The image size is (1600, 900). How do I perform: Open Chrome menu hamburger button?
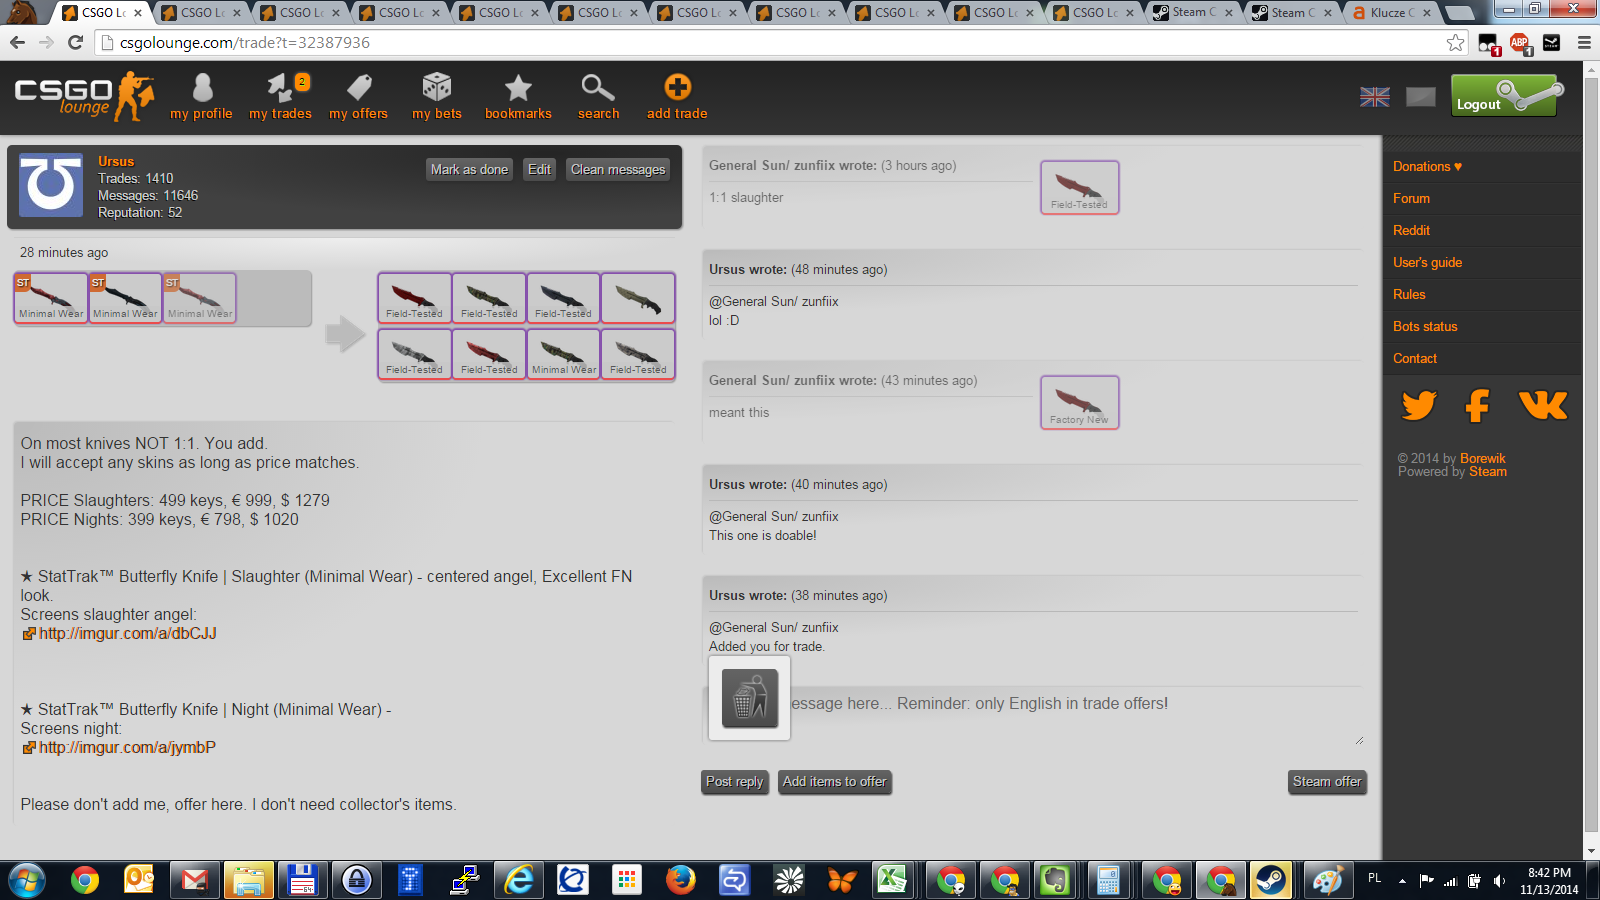(1584, 43)
